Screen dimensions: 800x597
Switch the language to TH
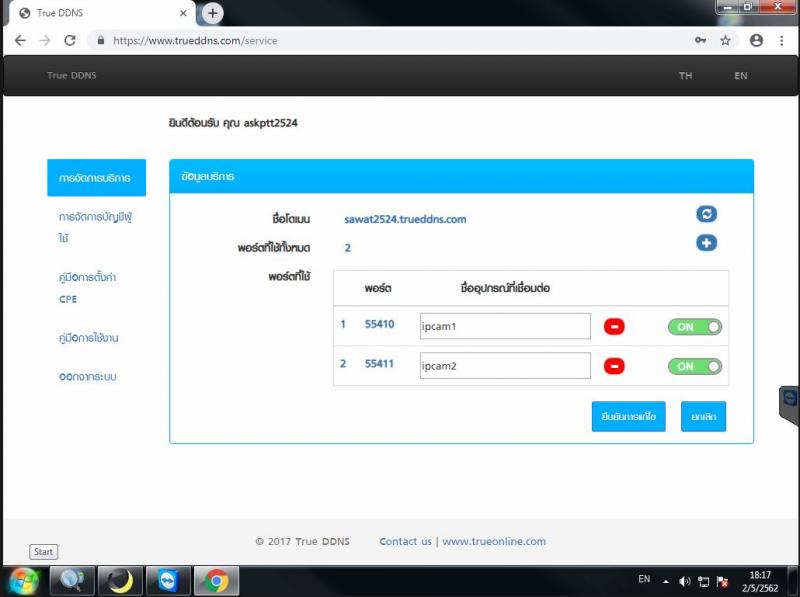coord(685,76)
